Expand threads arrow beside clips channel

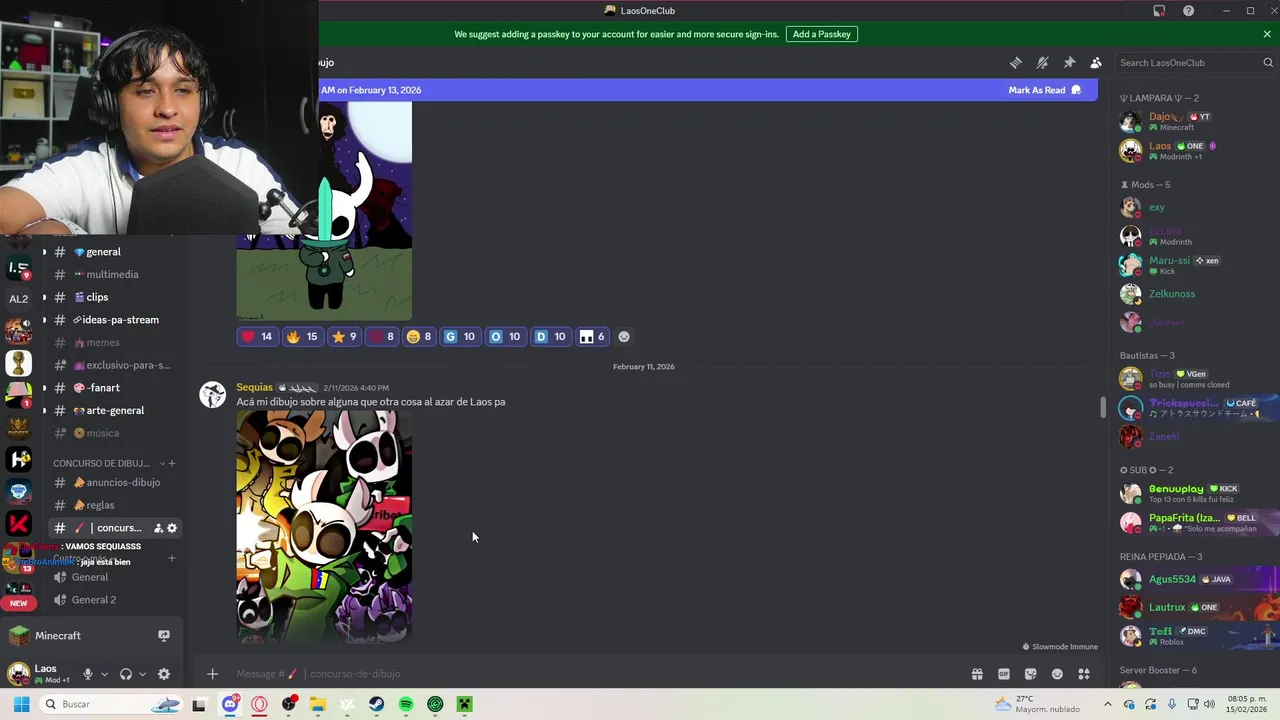[x=44, y=297]
